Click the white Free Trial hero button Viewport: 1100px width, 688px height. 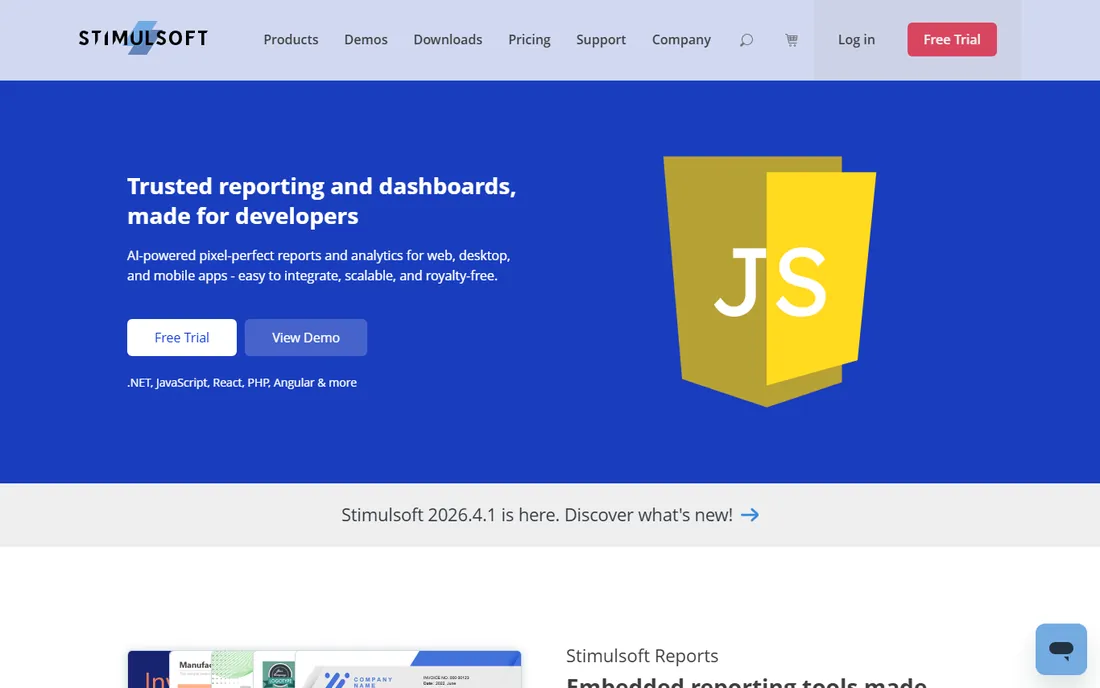(182, 337)
